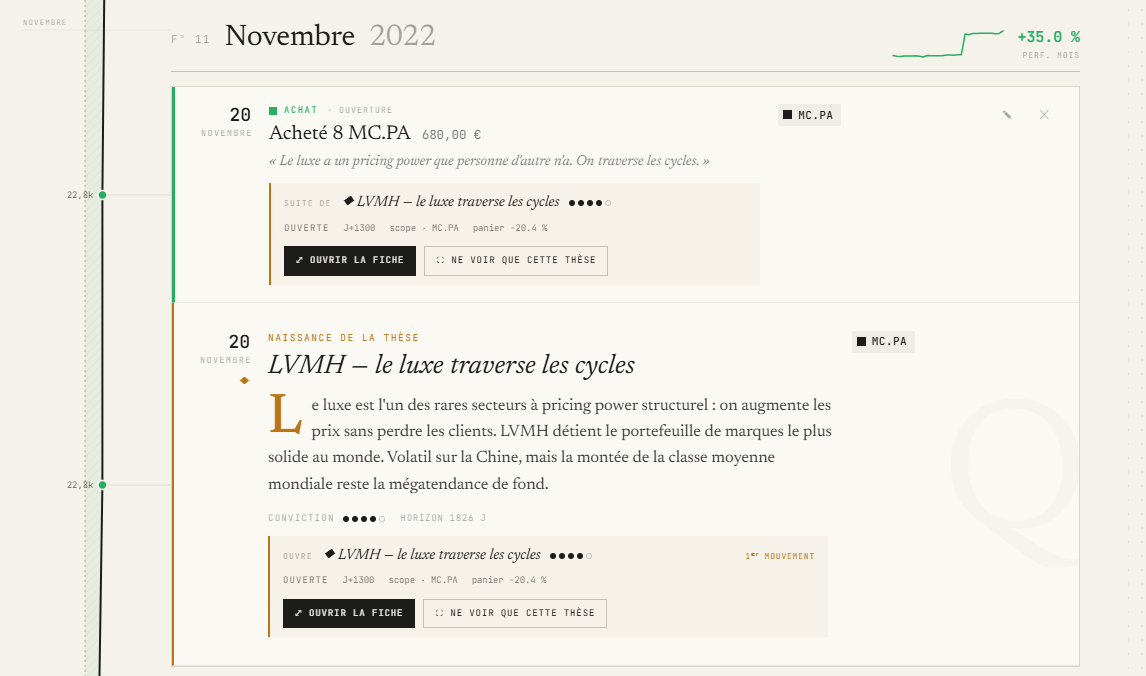This screenshot has height=676, width=1146.
Task: Click the PERF. MOIS label
Action: pos(1050,56)
